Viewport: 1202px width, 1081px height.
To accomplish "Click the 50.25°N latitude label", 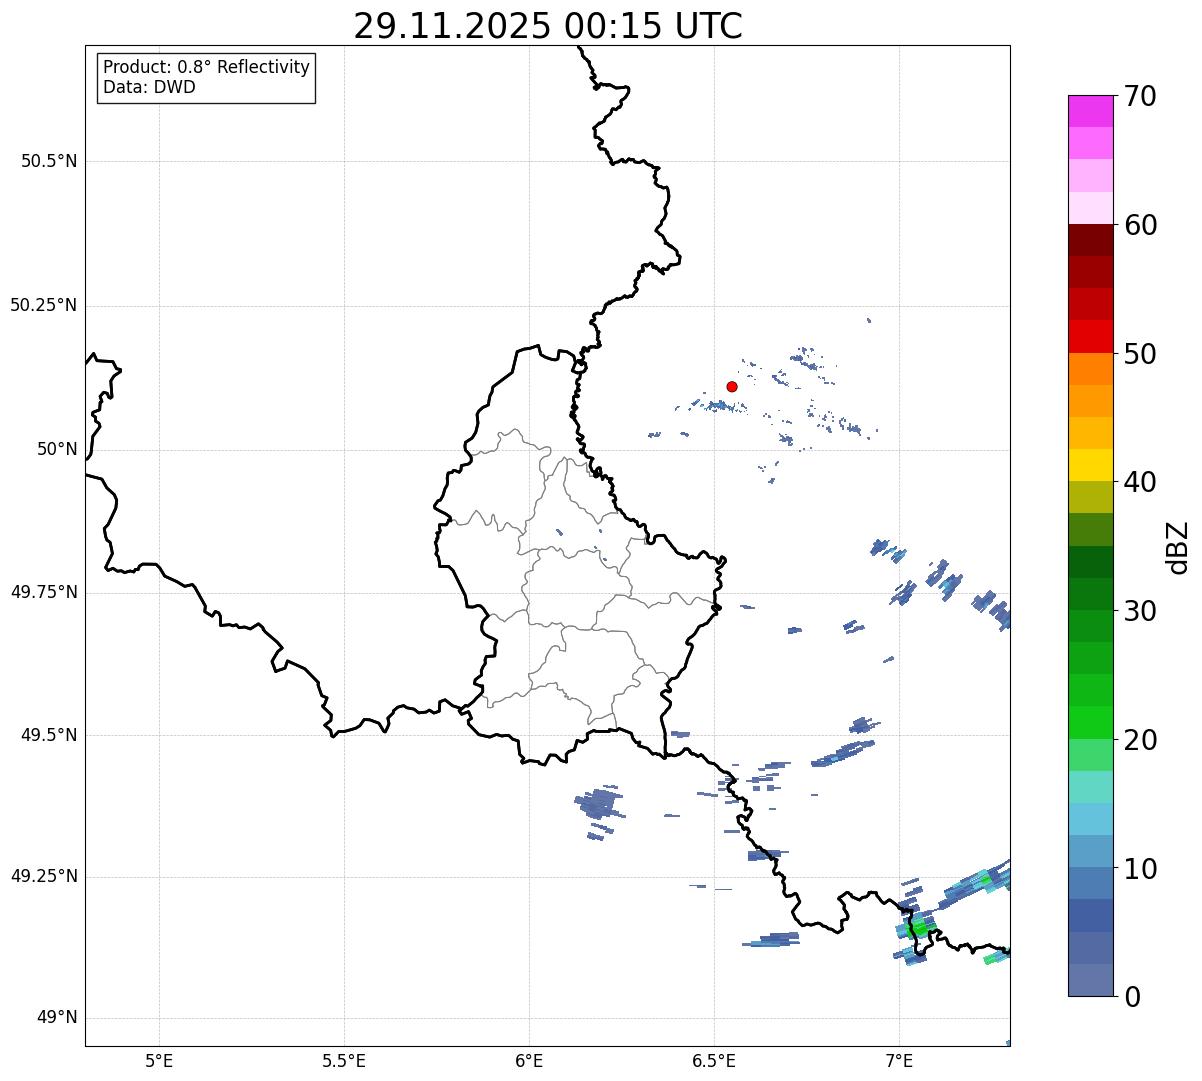I will (x=44, y=305).
